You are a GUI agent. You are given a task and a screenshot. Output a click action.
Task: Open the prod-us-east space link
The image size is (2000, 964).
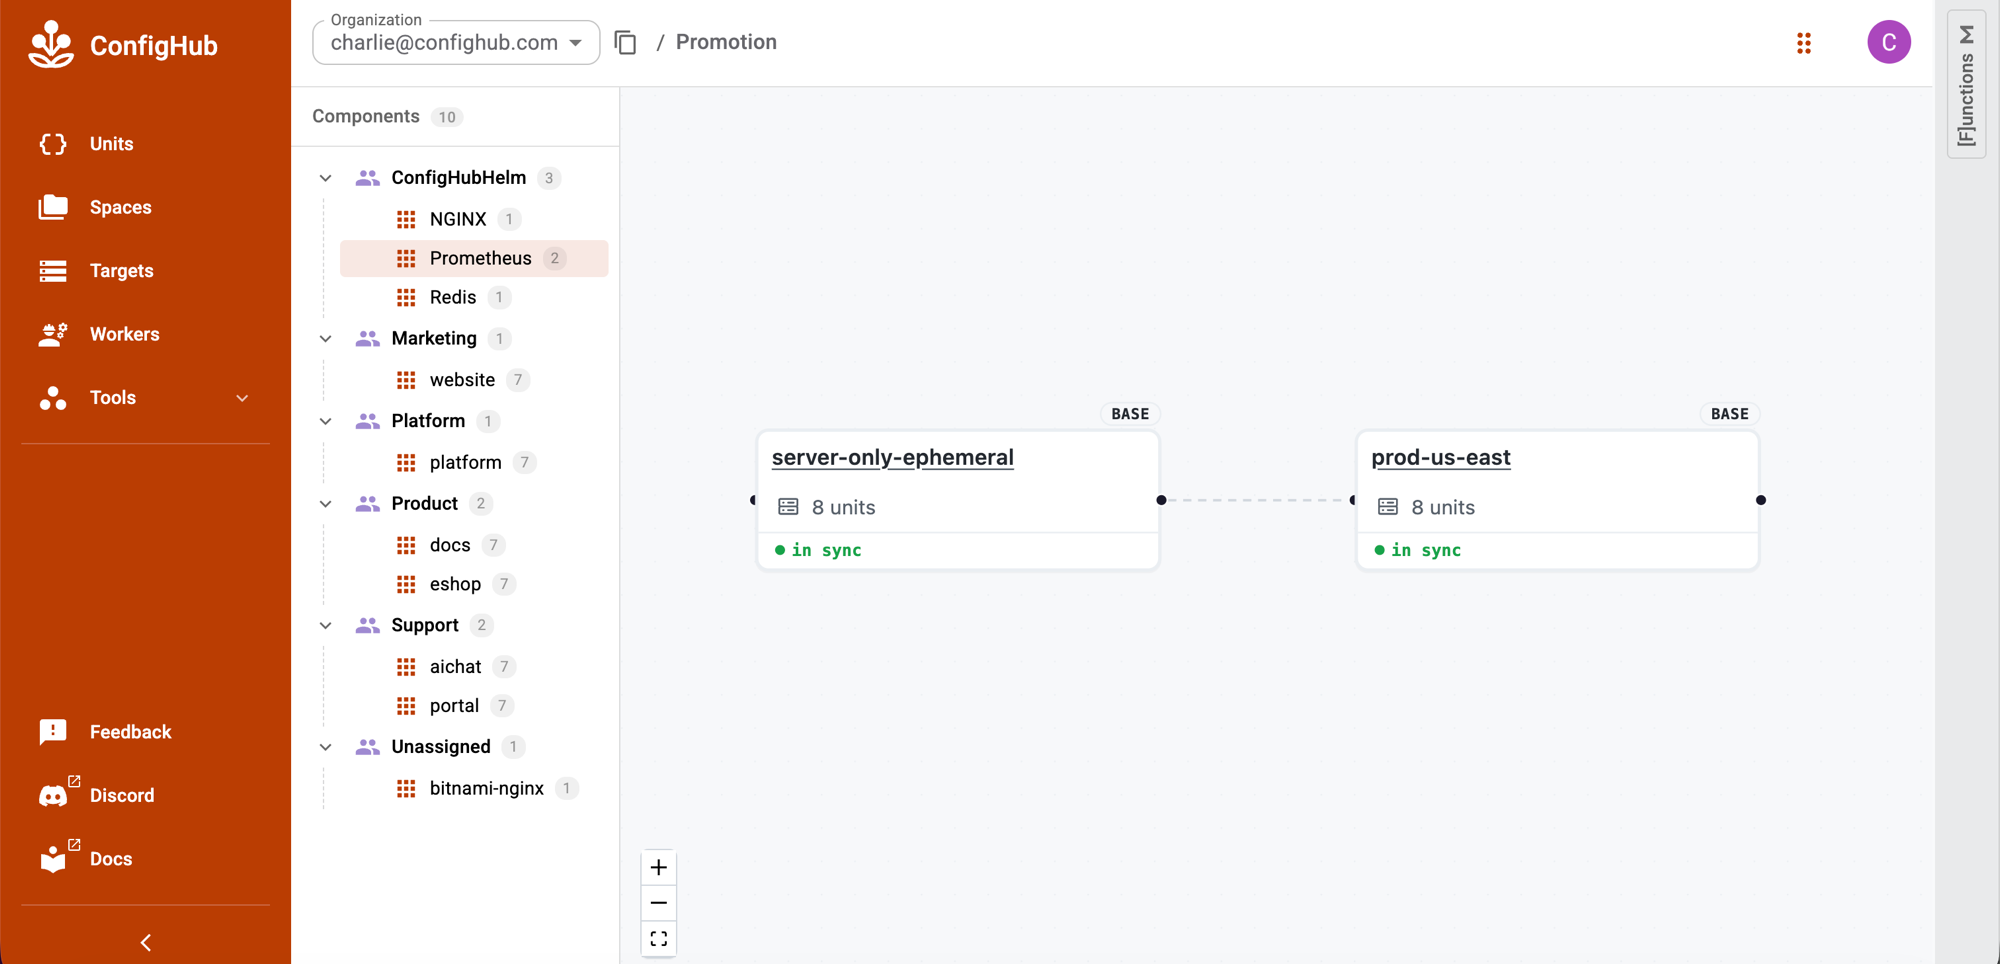(1441, 457)
